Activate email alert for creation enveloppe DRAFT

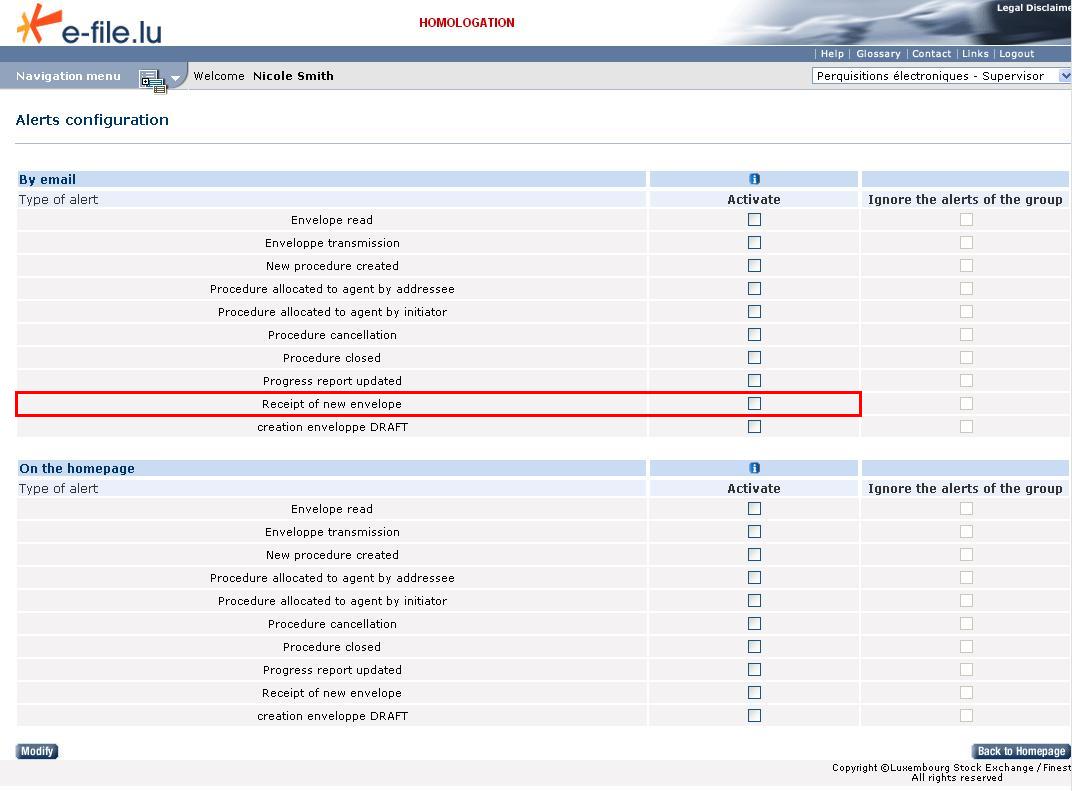[754, 427]
